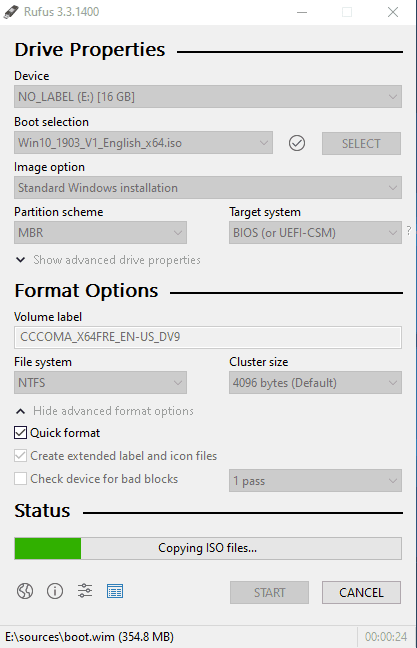Image resolution: width=417 pixels, height=648 pixels.
Task: Click the Status heading
Action: click(42, 511)
